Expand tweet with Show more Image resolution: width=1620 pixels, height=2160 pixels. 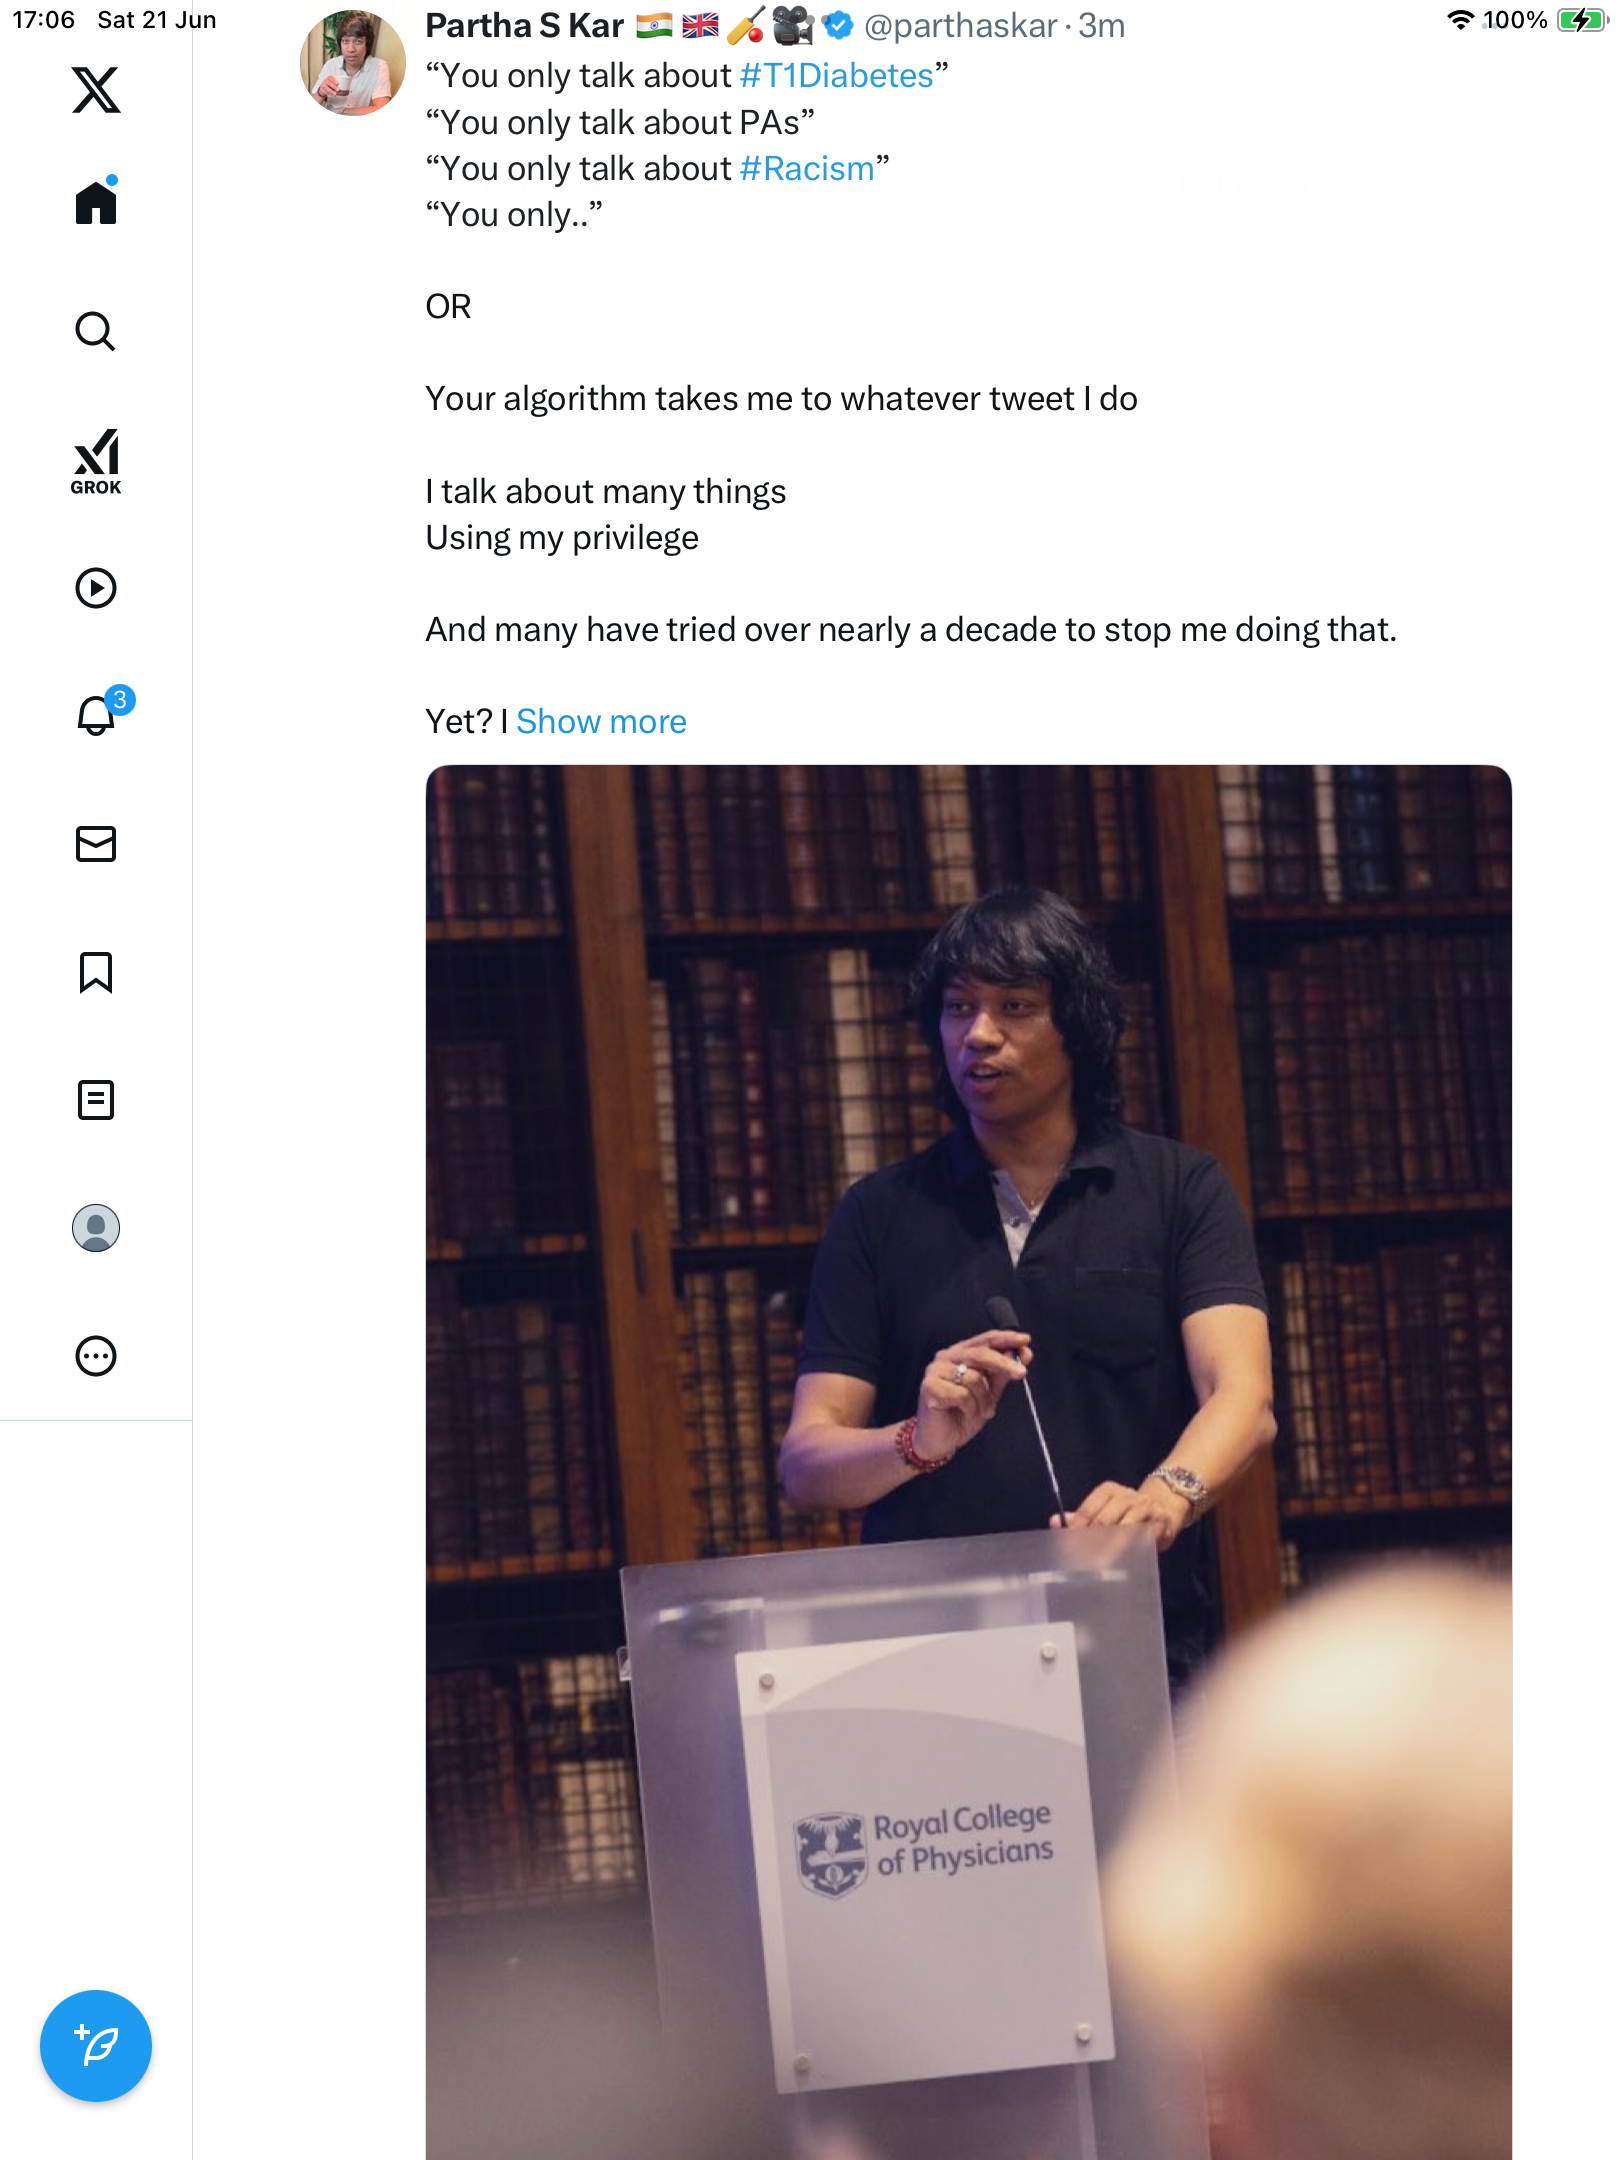[601, 721]
